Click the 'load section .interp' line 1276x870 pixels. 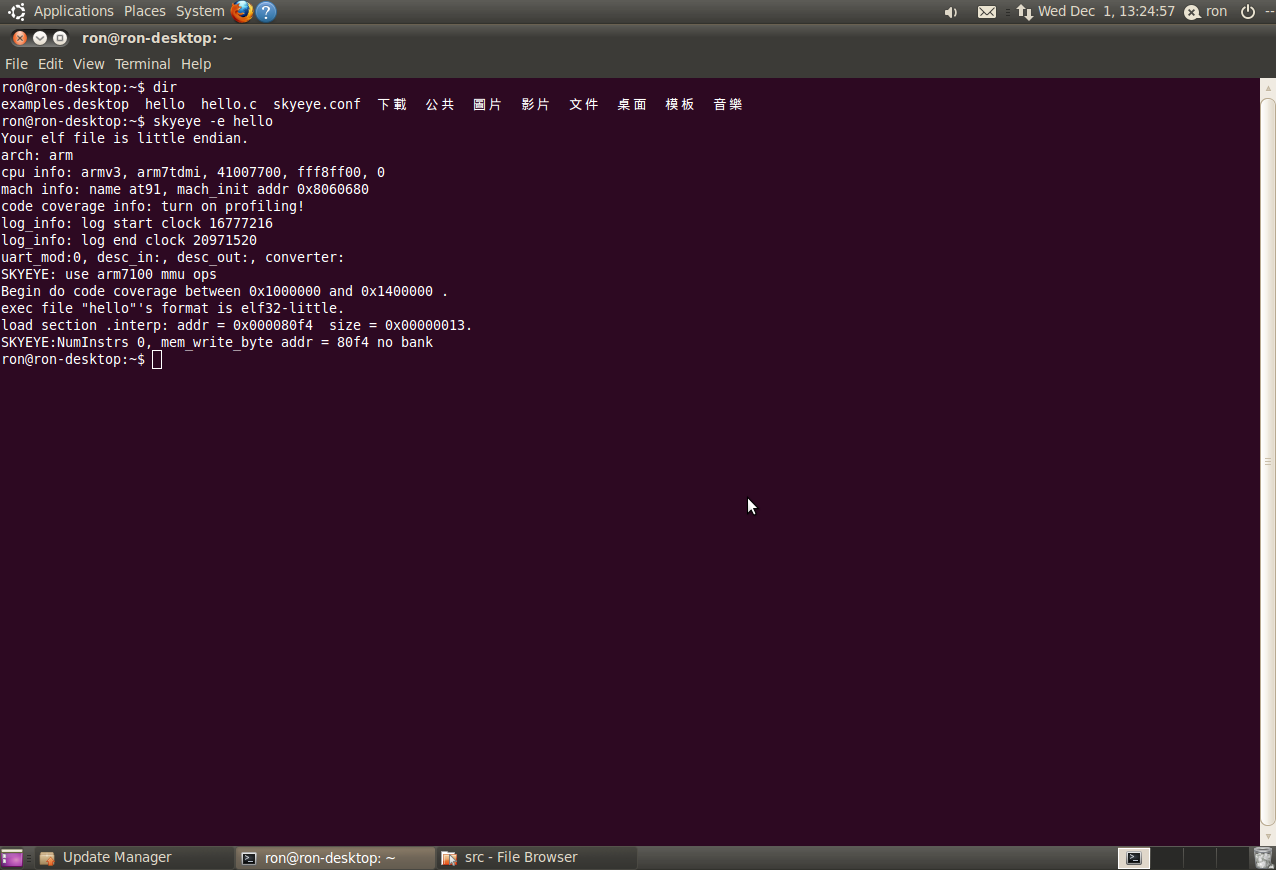[x=237, y=325]
